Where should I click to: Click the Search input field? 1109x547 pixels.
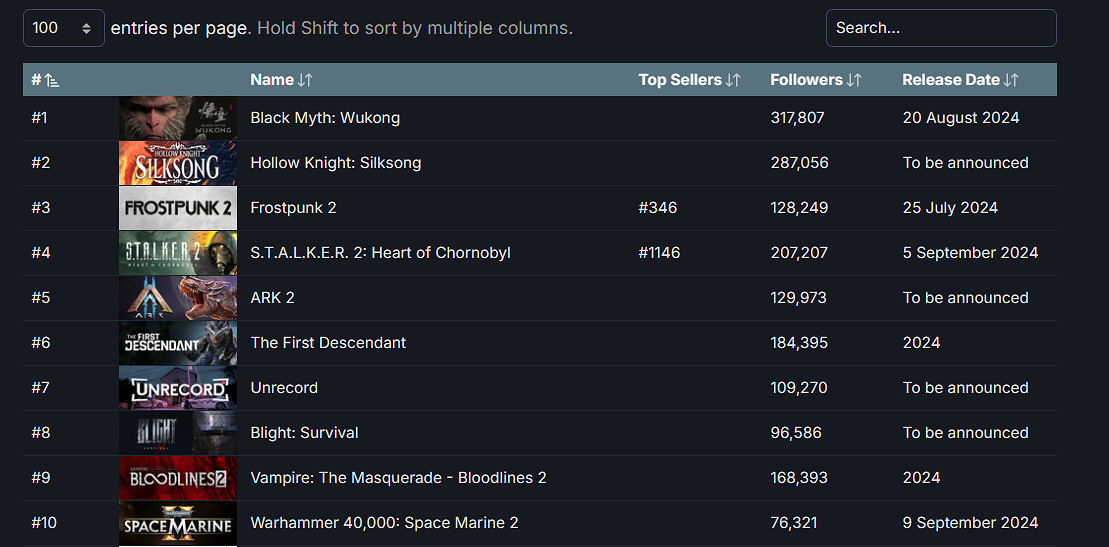(940, 28)
